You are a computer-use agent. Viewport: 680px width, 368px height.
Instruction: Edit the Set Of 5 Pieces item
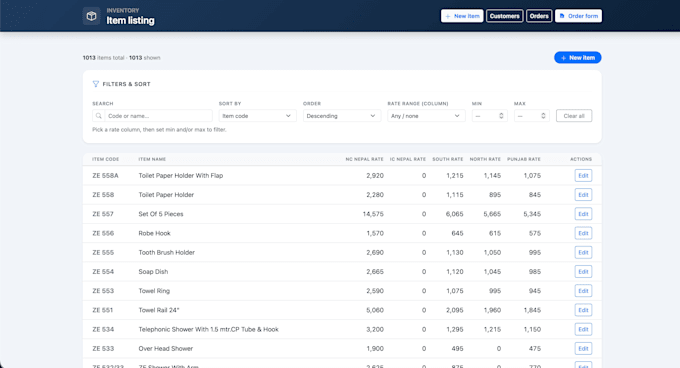point(583,214)
